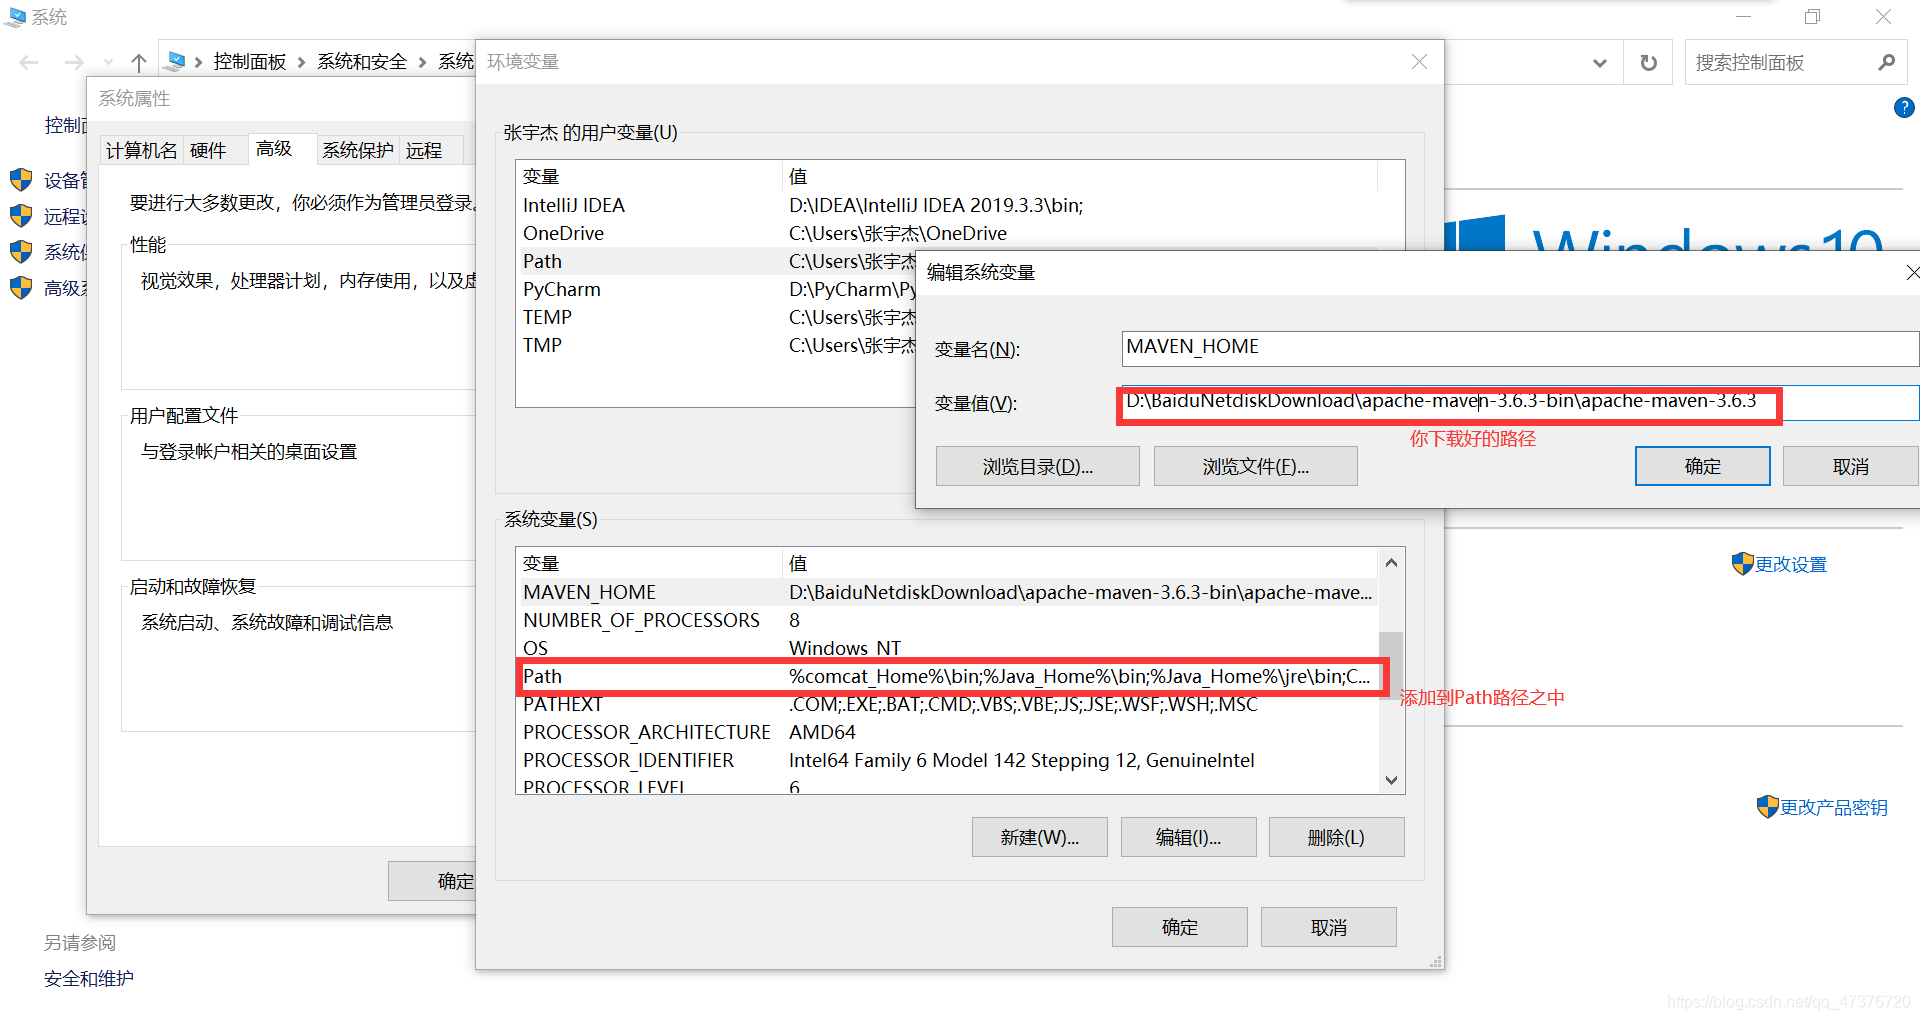Viewport: 1920px width, 1020px height.
Task: Click the search control panel field
Action: [1780, 63]
